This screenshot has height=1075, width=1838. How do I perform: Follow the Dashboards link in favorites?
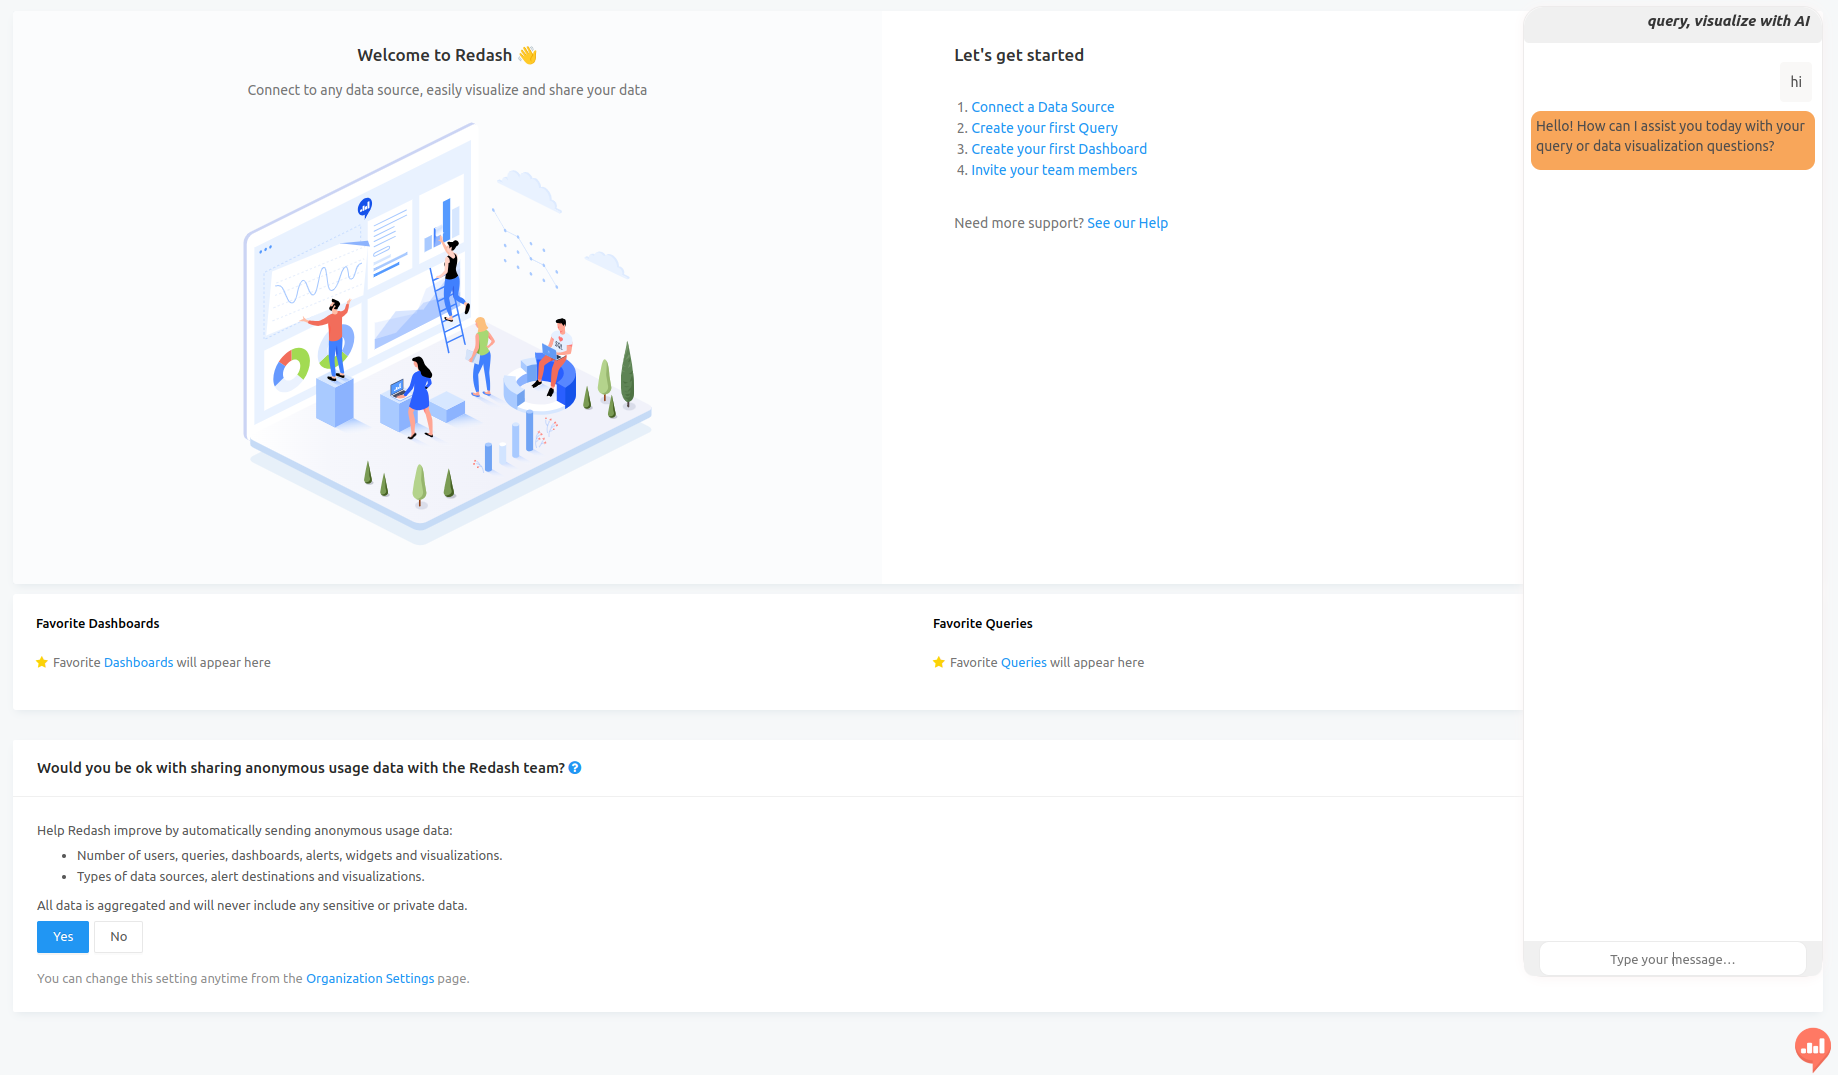[x=138, y=662]
